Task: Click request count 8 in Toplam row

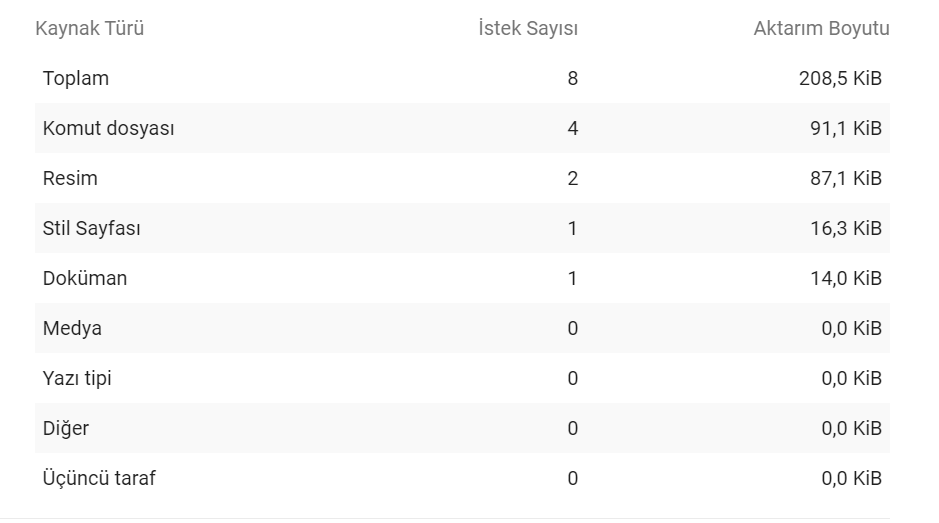Action: [573, 78]
